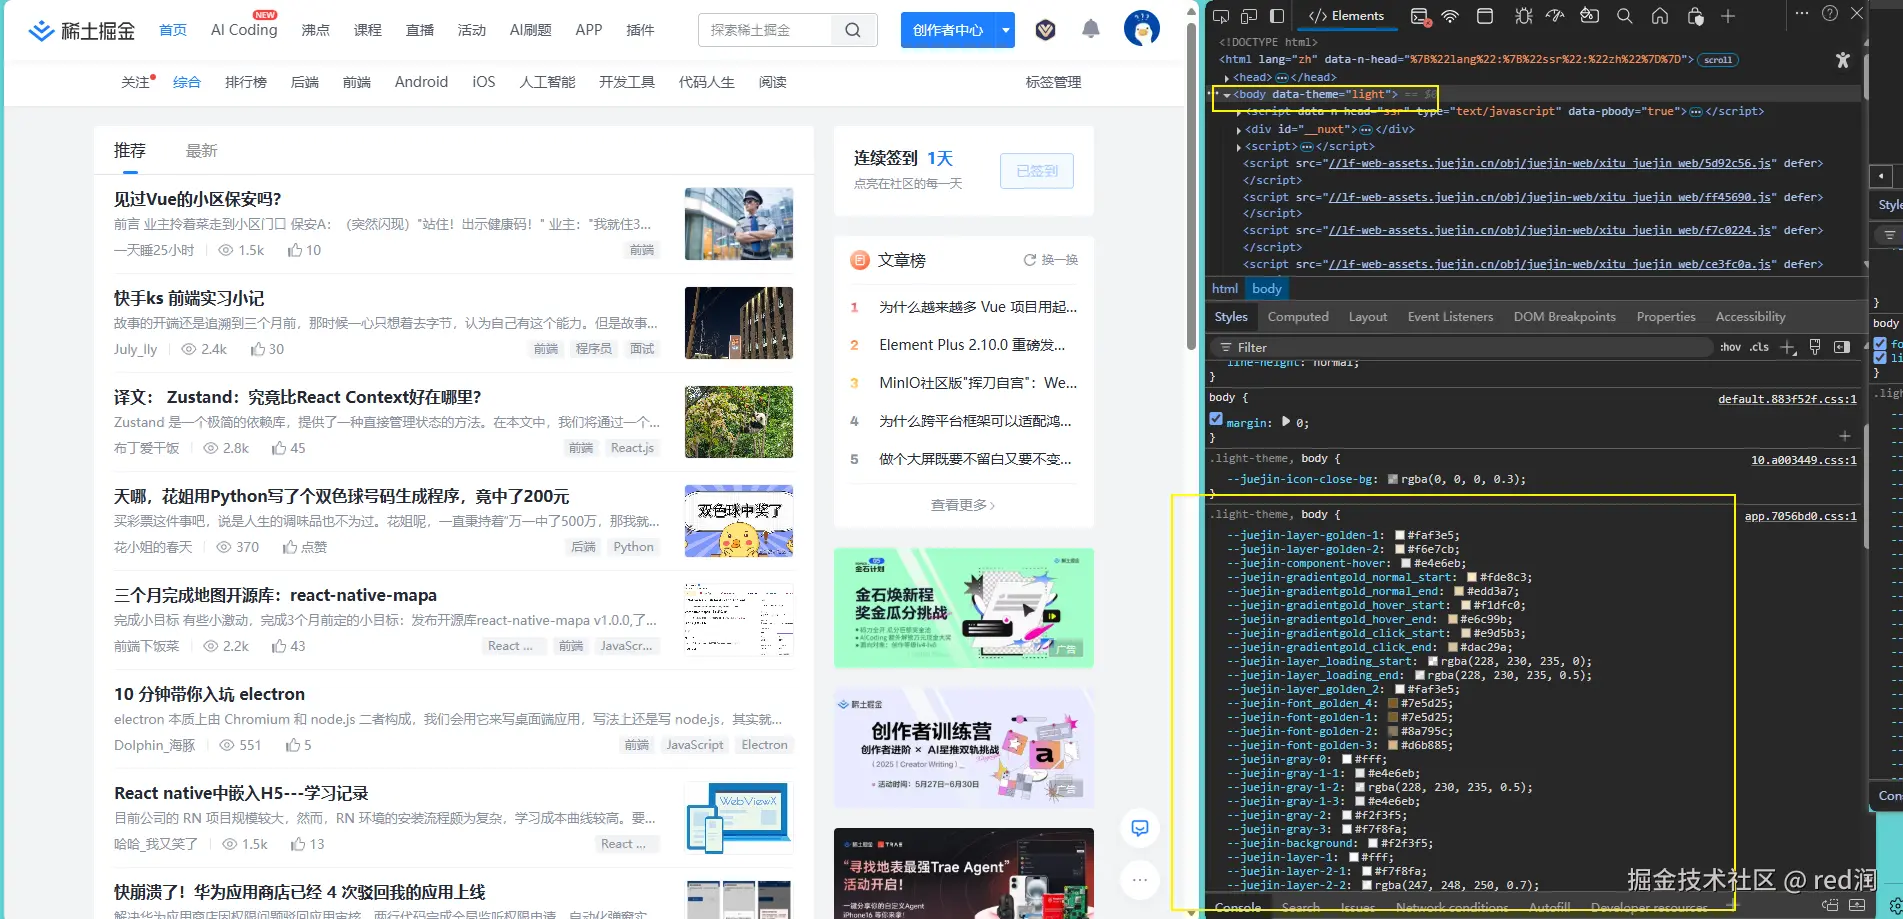The image size is (1903, 919).
Task: Open the Application tool icon
Action: (x=1485, y=16)
